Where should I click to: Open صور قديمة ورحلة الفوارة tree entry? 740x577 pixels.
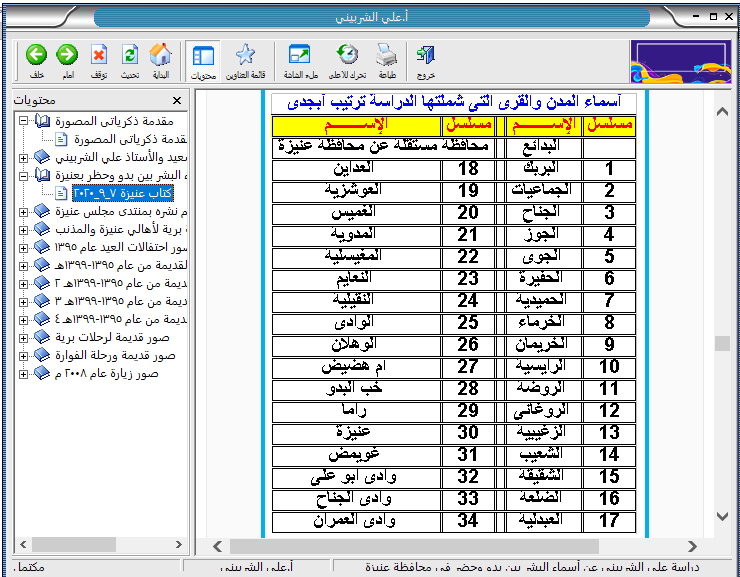115,356
